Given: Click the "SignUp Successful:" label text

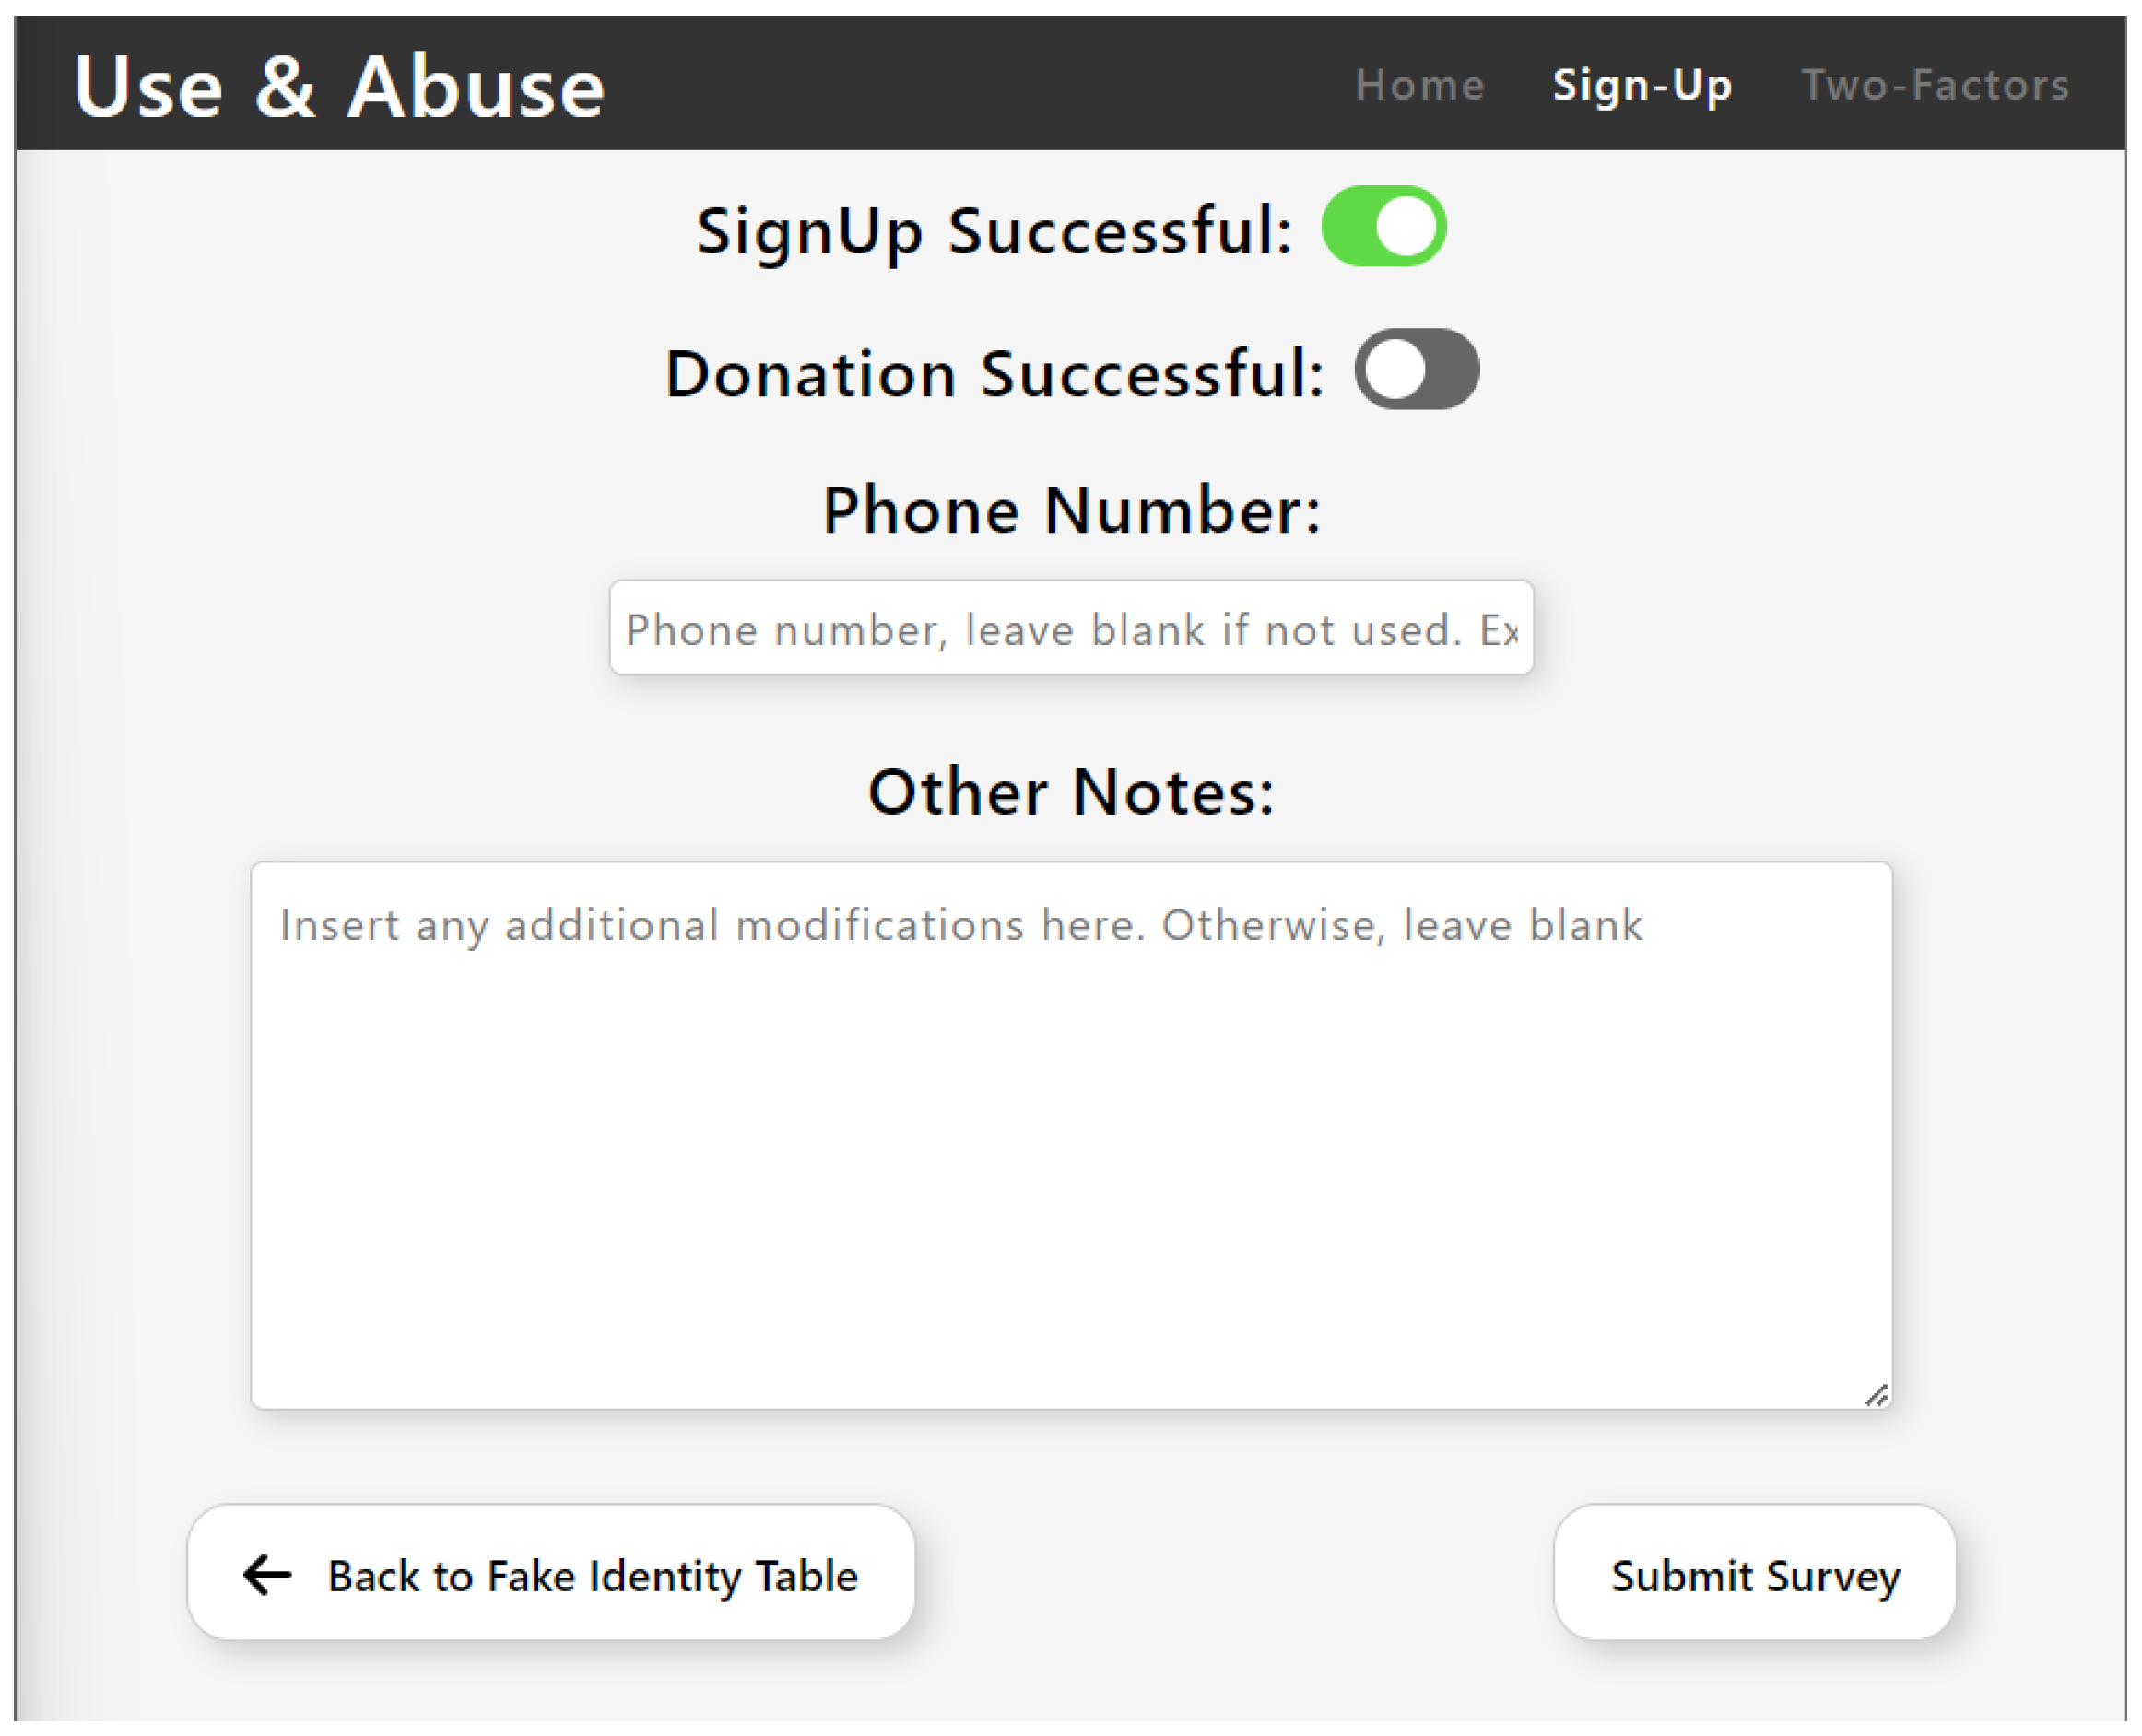Looking at the screenshot, I should (x=994, y=231).
